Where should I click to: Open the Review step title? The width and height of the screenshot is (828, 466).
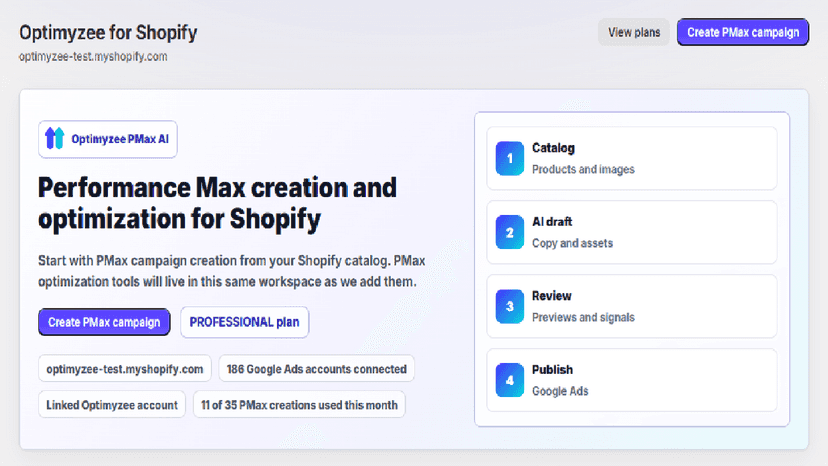pos(551,296)
